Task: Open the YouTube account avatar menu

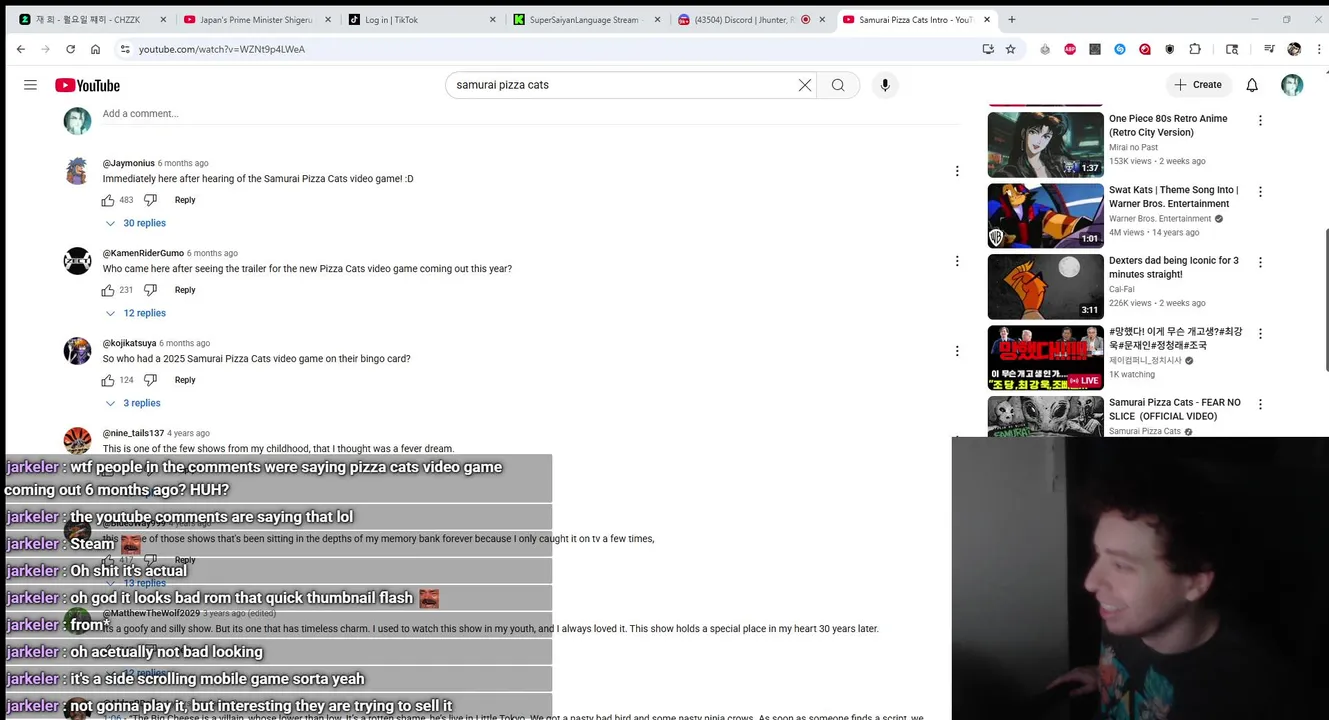Action: (1292, 85)
